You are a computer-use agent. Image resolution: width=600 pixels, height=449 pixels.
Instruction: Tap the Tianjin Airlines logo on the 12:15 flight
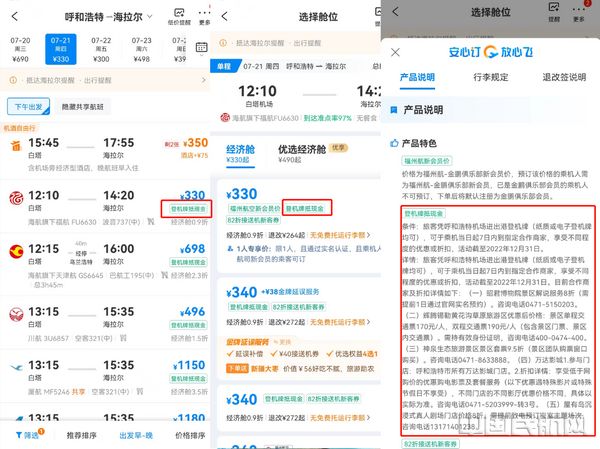coord(16,251)
